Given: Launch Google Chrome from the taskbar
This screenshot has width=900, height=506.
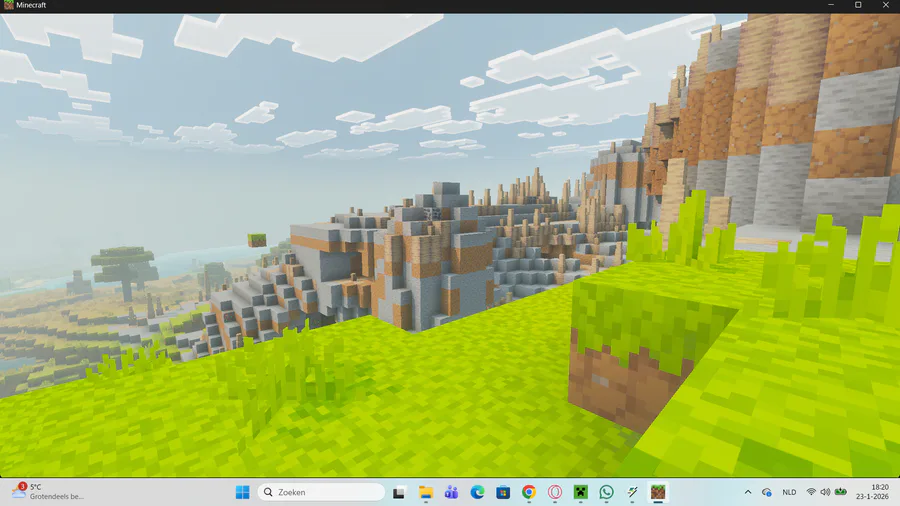Looking at the screenshot, I should [x=529, y=492].
